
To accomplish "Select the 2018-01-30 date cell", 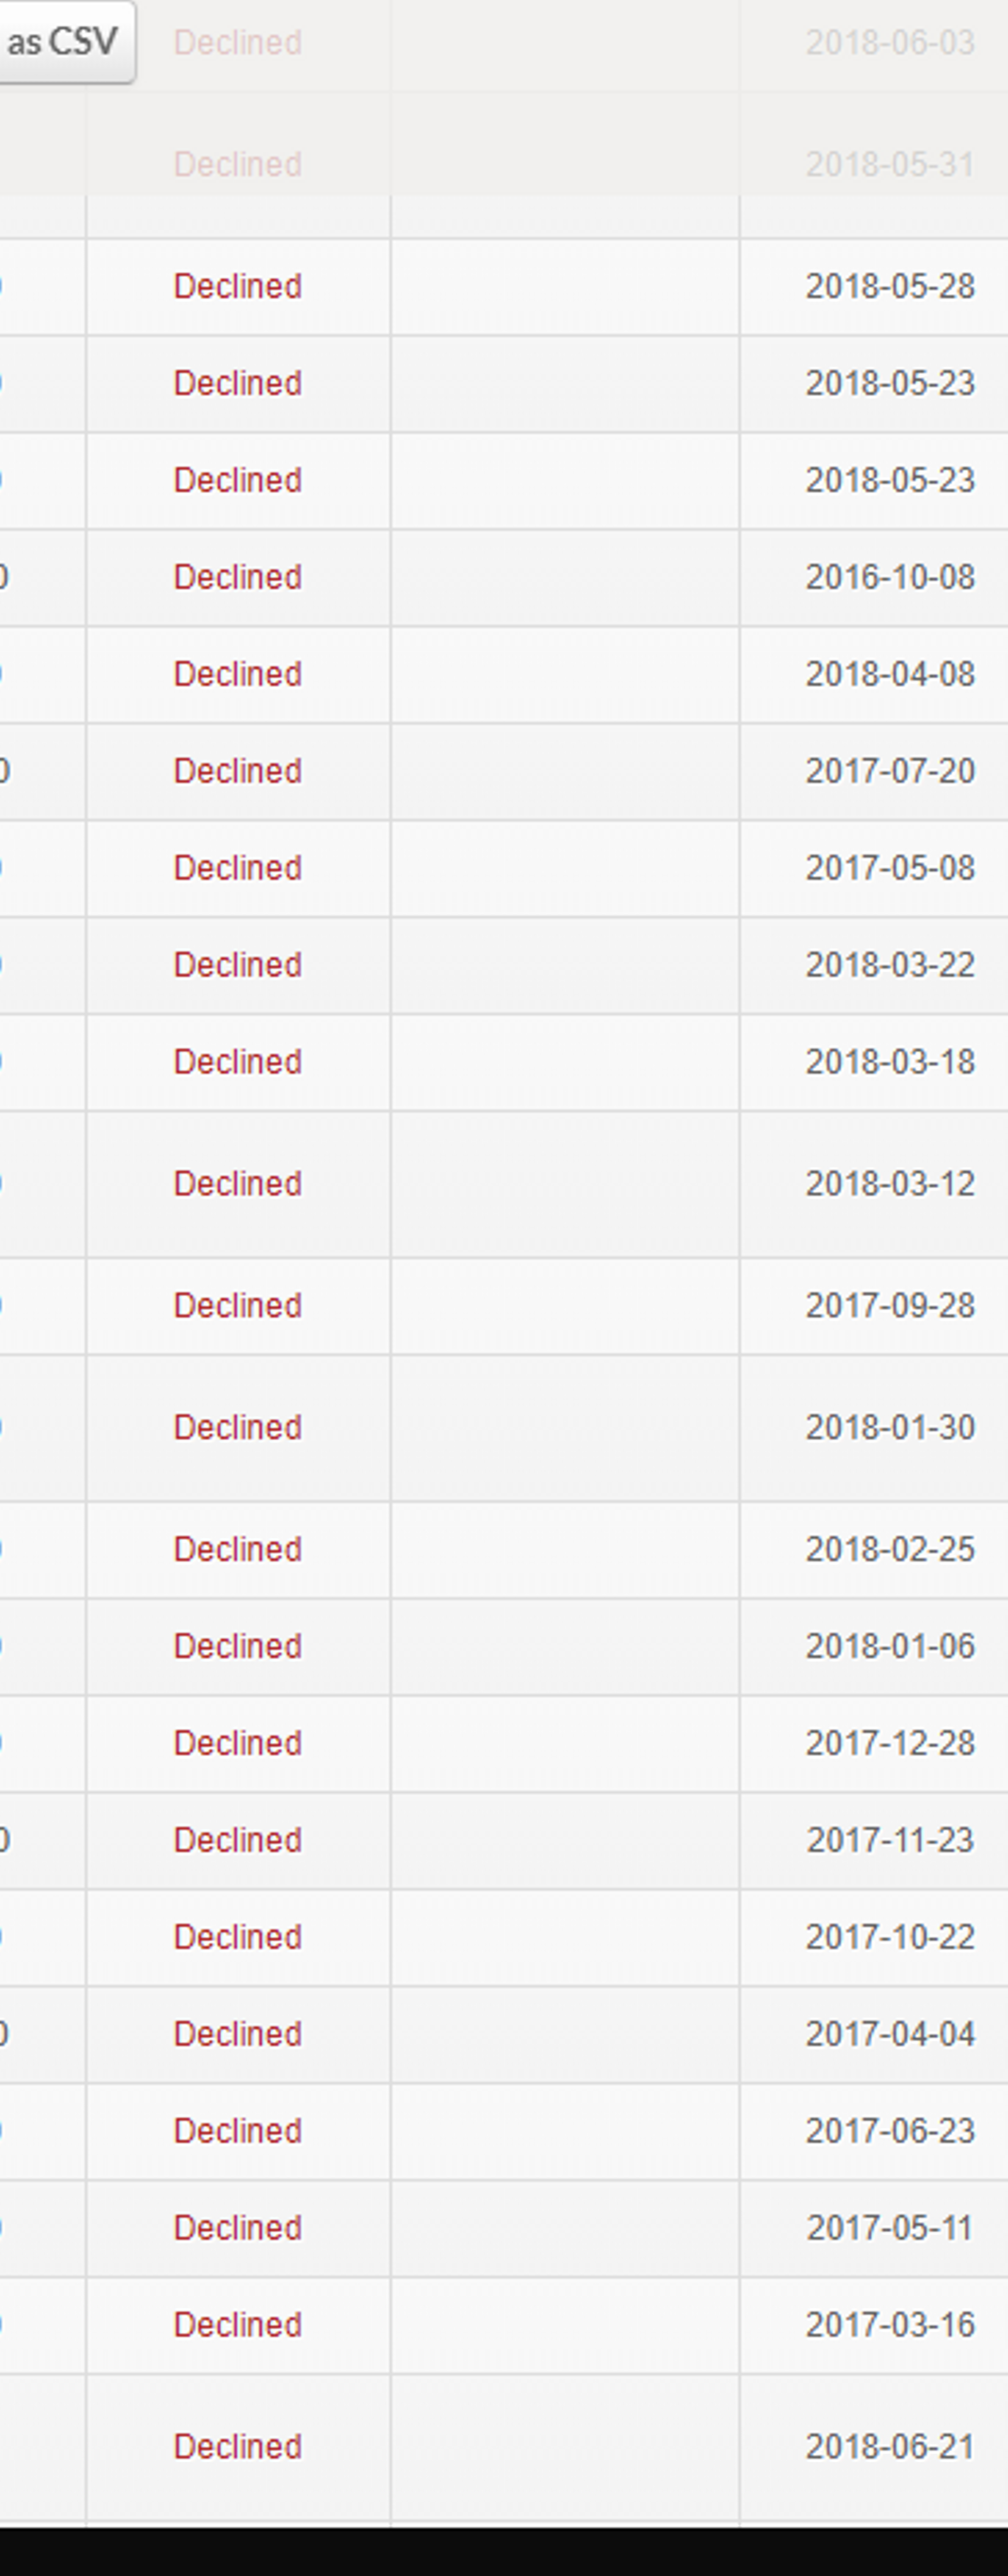I will click(x=889, y=1427).
